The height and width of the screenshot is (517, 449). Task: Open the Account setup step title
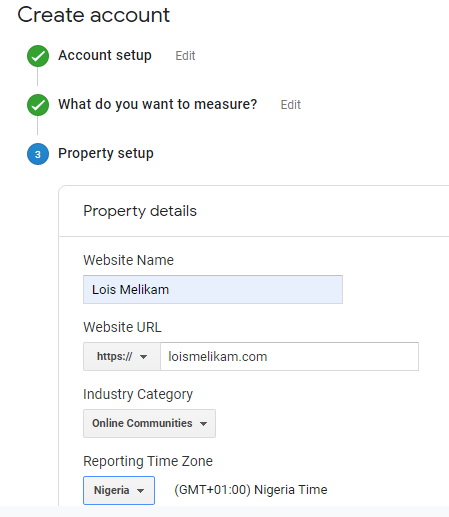105,55
